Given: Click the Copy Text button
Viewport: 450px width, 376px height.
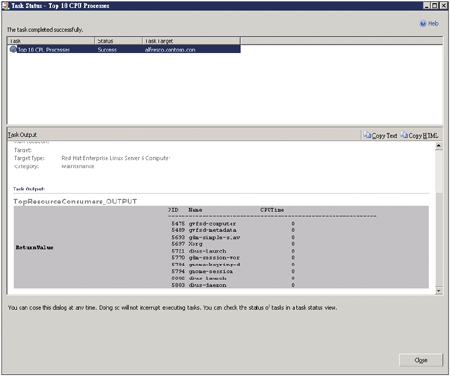Looking at the screenshot, I should point(380,135).
